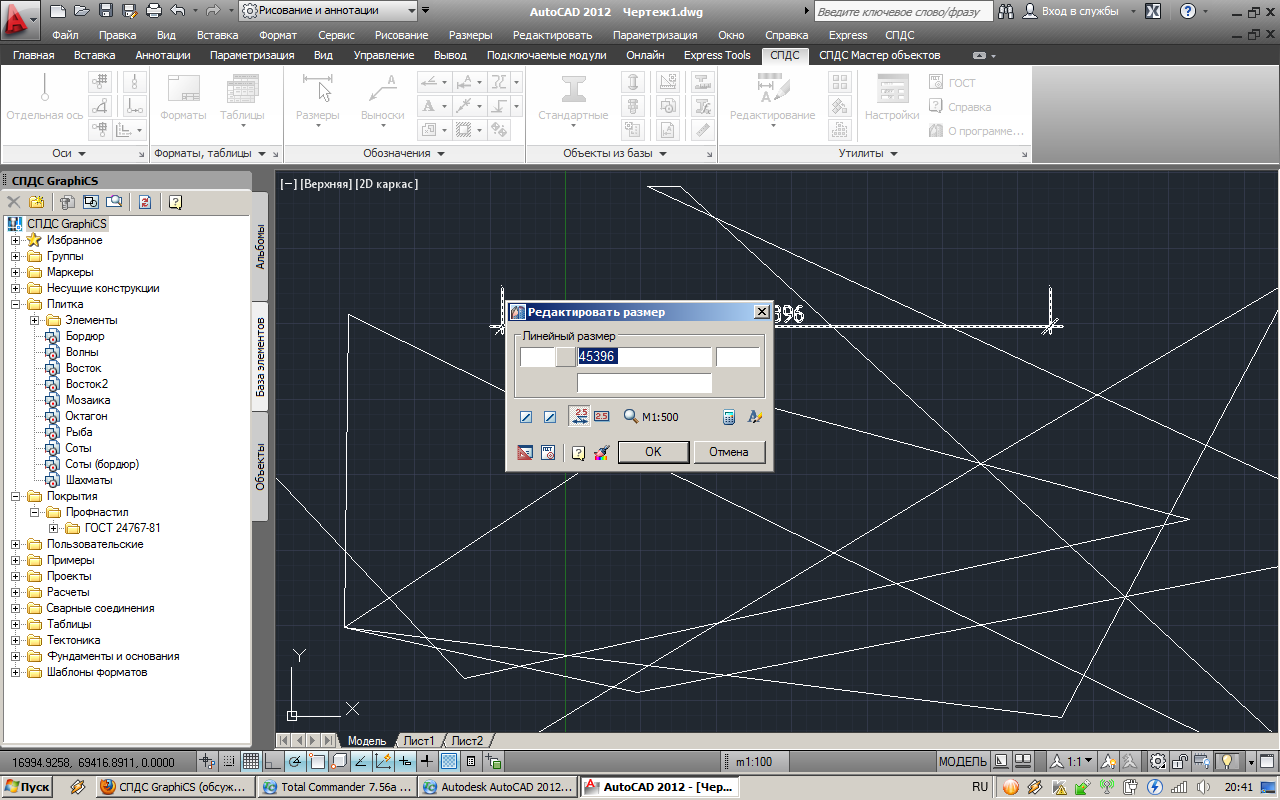1280x800 pixels.
Task: Click the m1:100 scale in status bar
Action: (754, 762)
